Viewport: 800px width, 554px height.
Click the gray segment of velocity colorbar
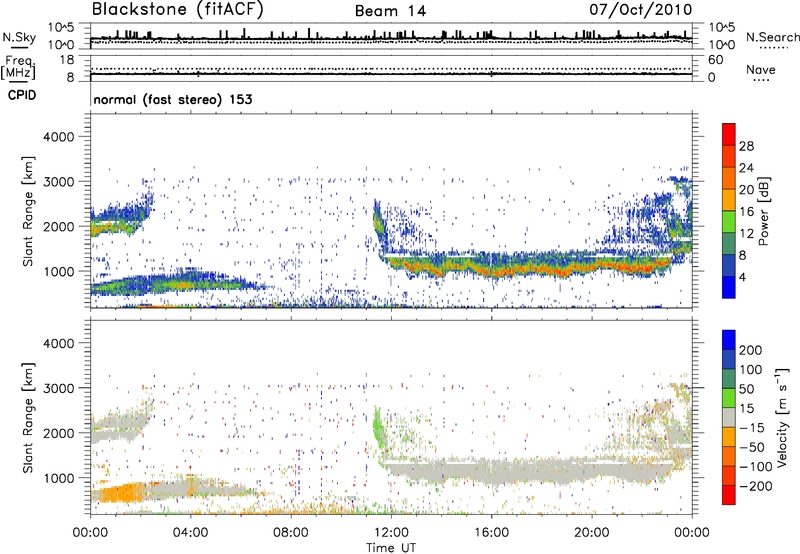(729, 418)
